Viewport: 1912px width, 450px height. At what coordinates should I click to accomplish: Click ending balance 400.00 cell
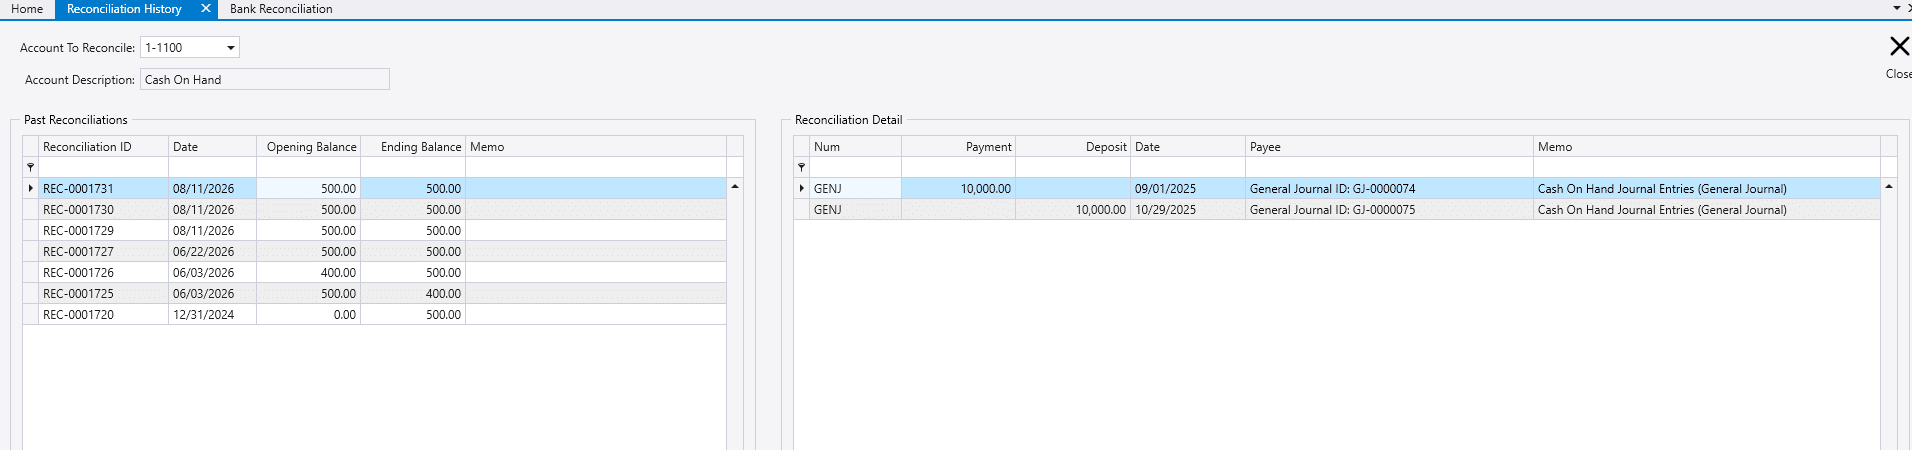click(413, 293)
